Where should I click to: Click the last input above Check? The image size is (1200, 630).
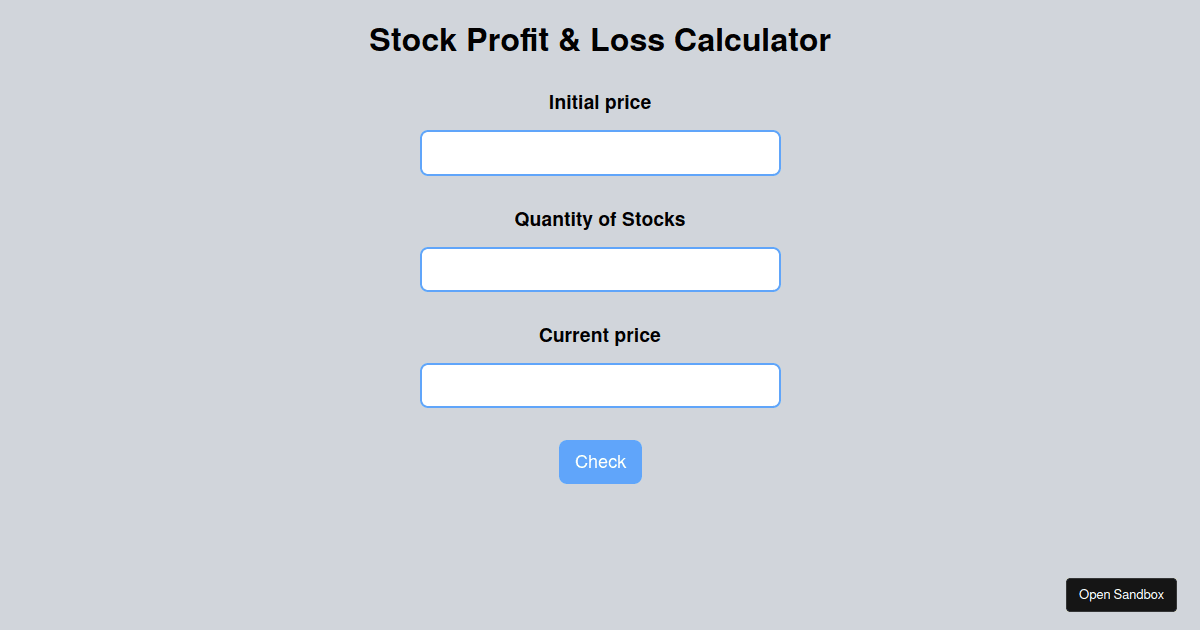pyautogui.click(x=600, y=386)
